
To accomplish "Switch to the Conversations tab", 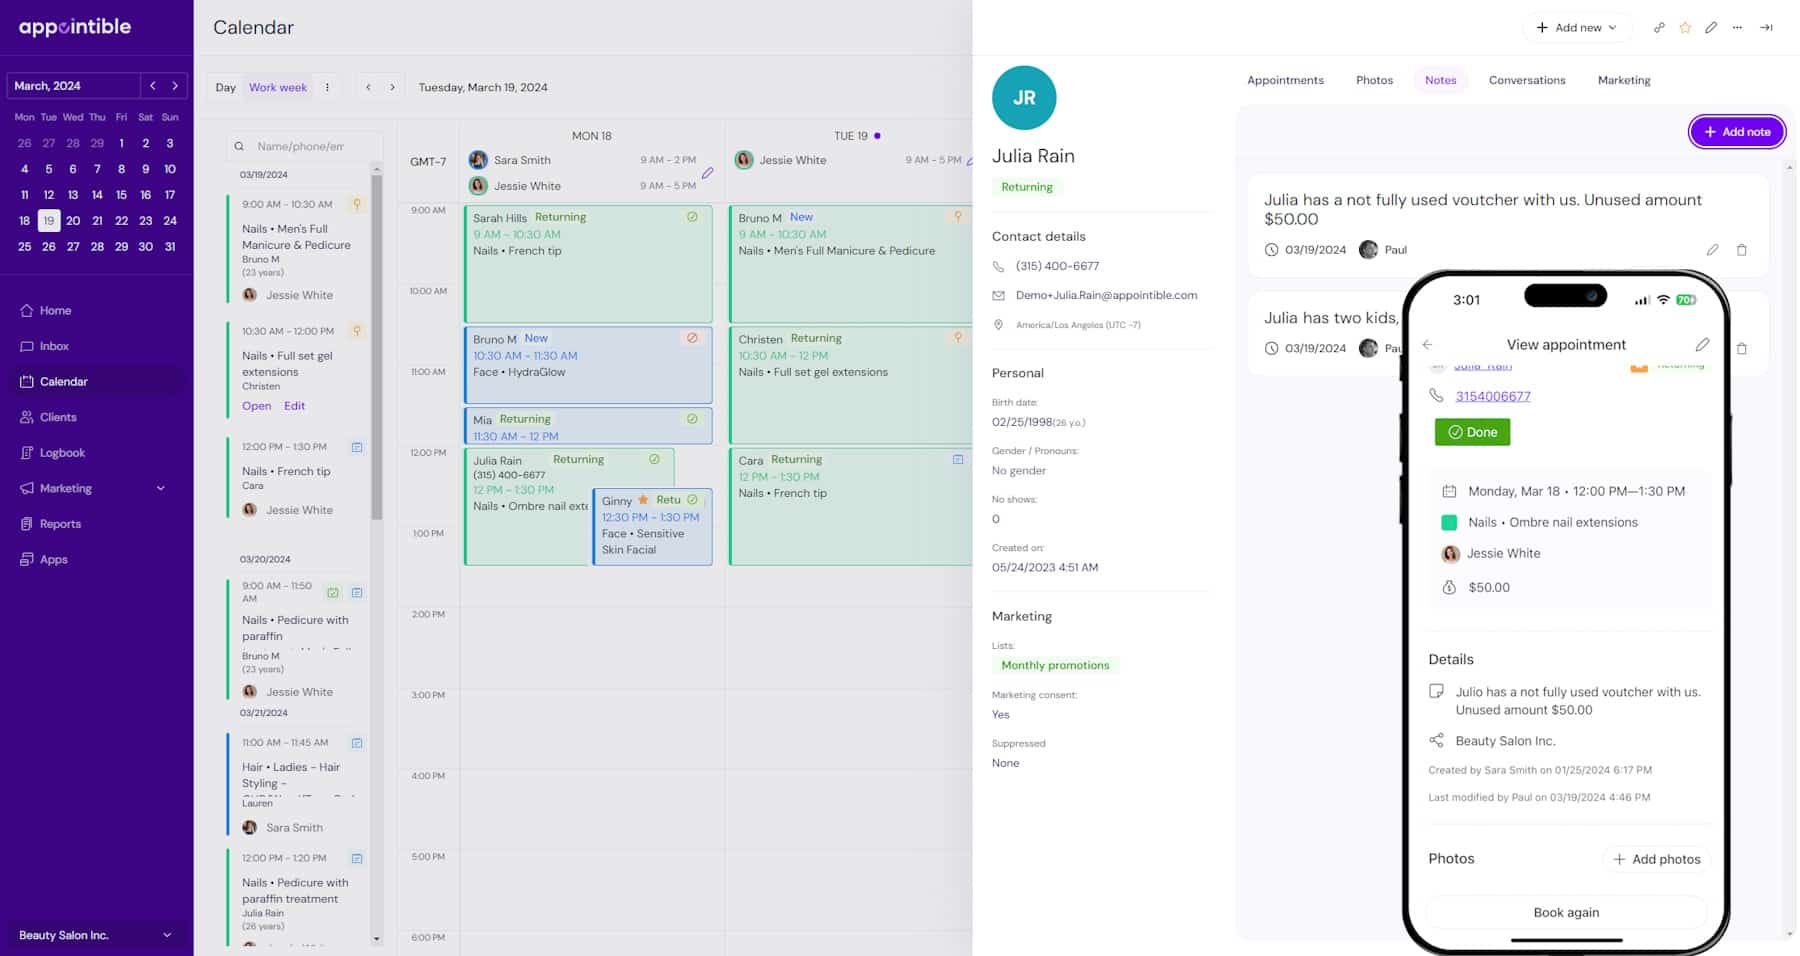I will tap(1527, 80).
